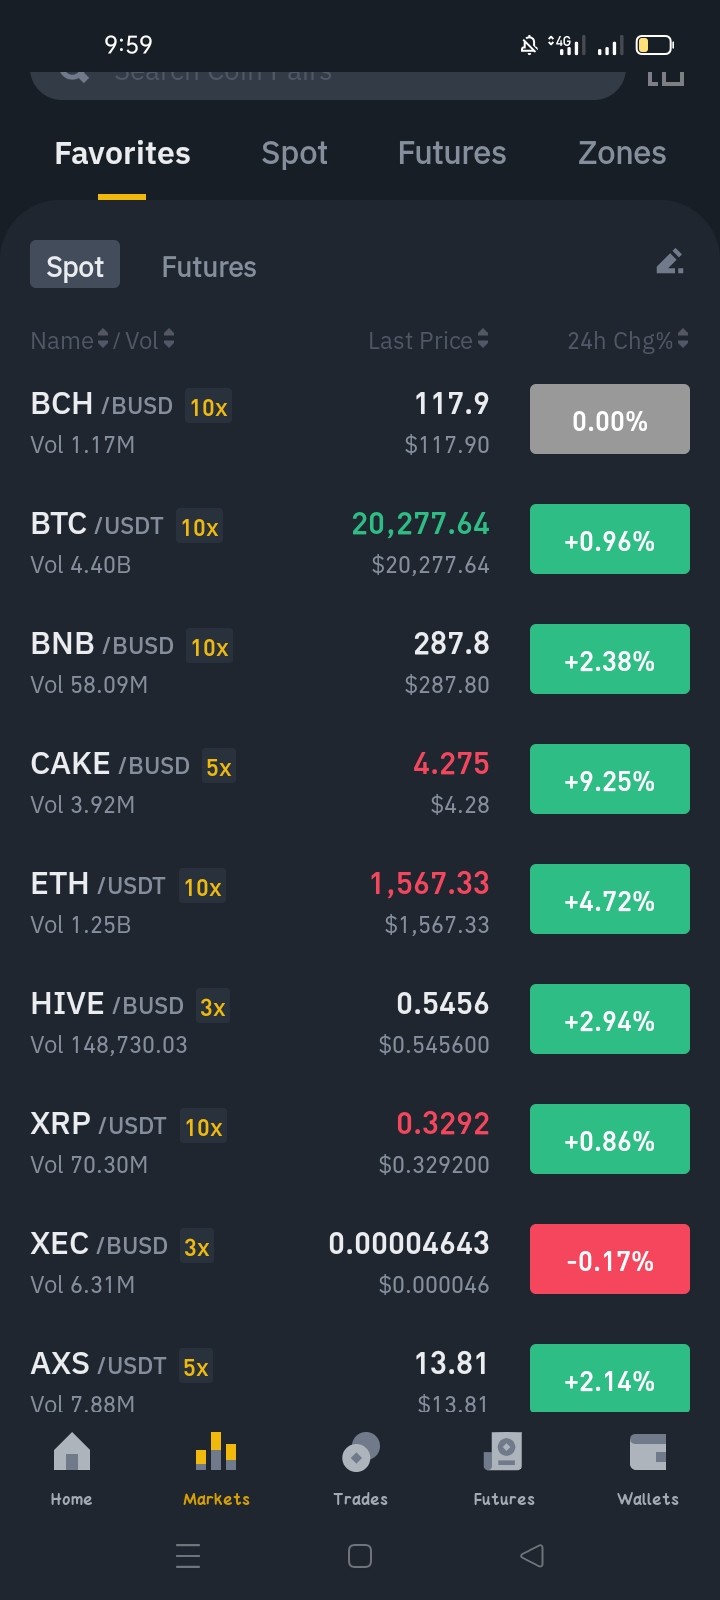This screenshot has height=1600, width=720.
Task: Open the Futures icon in bottom navigation
Action: tap(504, 1452)
